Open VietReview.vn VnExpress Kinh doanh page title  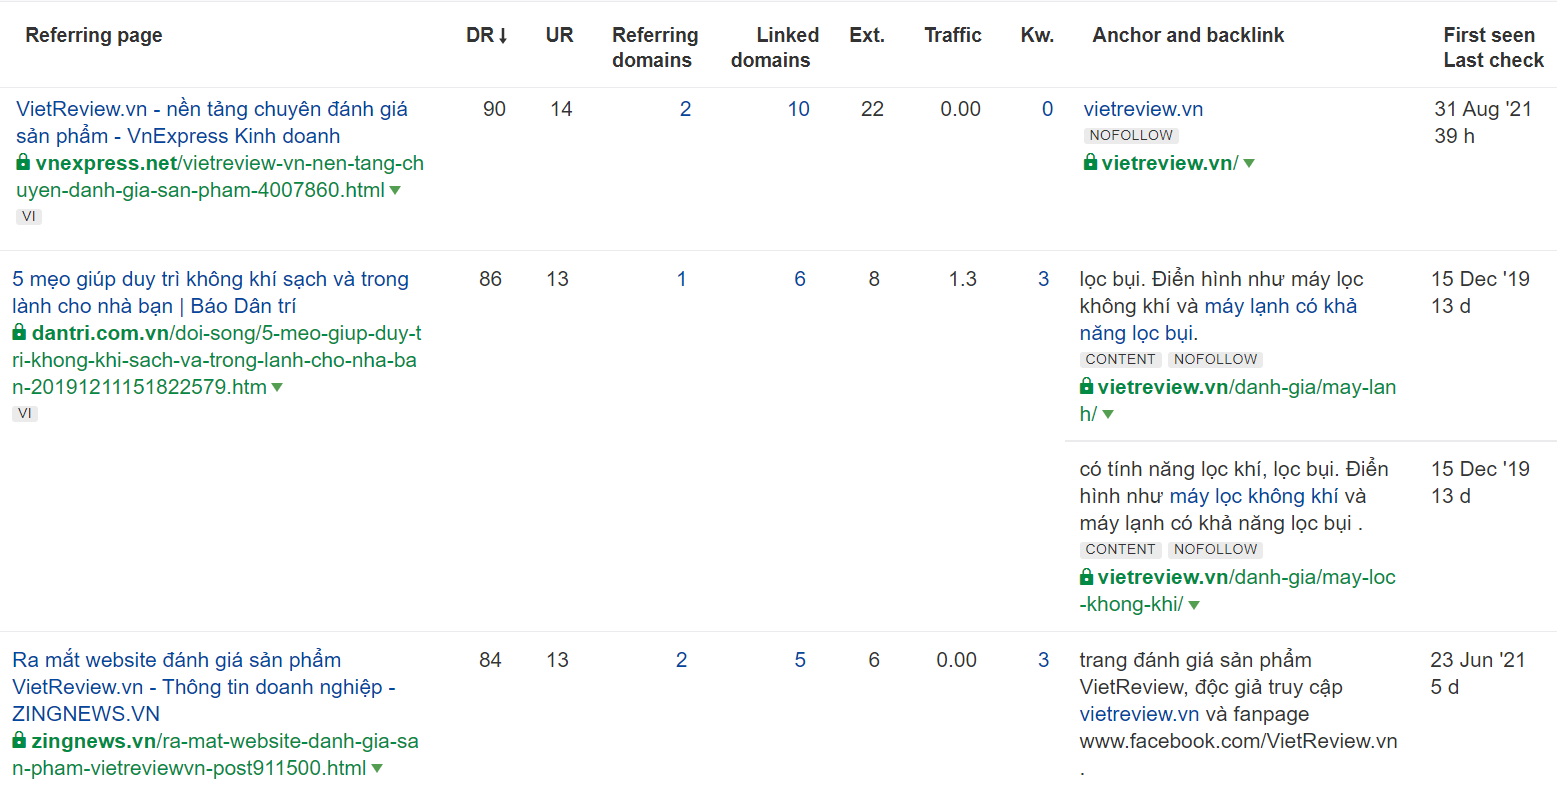coord(212,122)
